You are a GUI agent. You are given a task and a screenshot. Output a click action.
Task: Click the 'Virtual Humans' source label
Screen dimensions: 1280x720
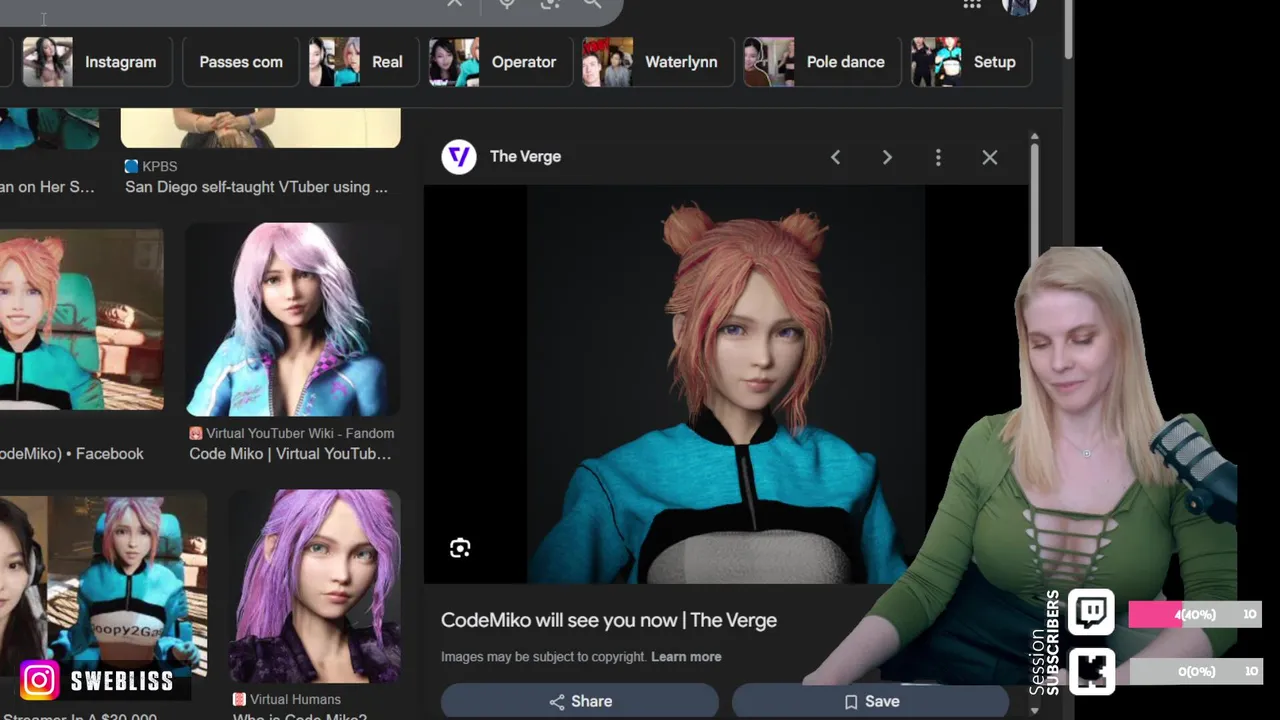(x=295, y=699)
